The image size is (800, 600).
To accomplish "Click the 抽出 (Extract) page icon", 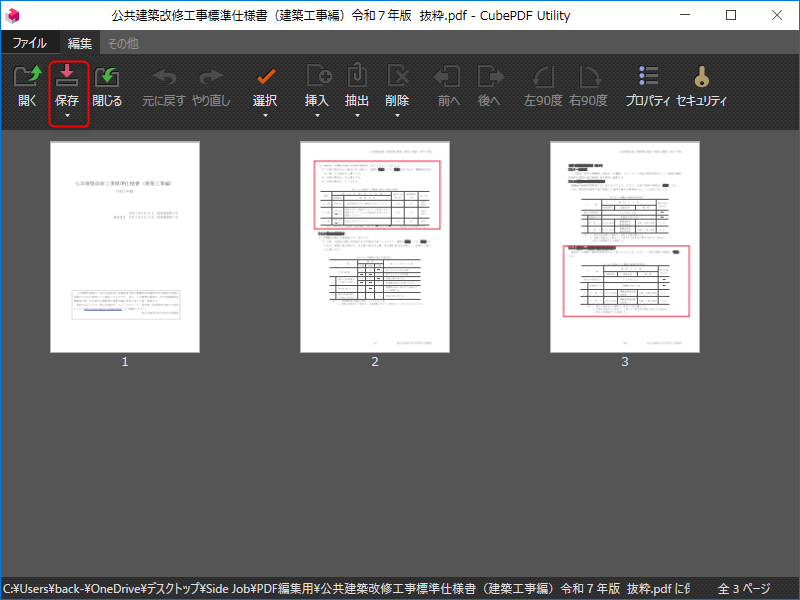I will [x=357, y=78].
